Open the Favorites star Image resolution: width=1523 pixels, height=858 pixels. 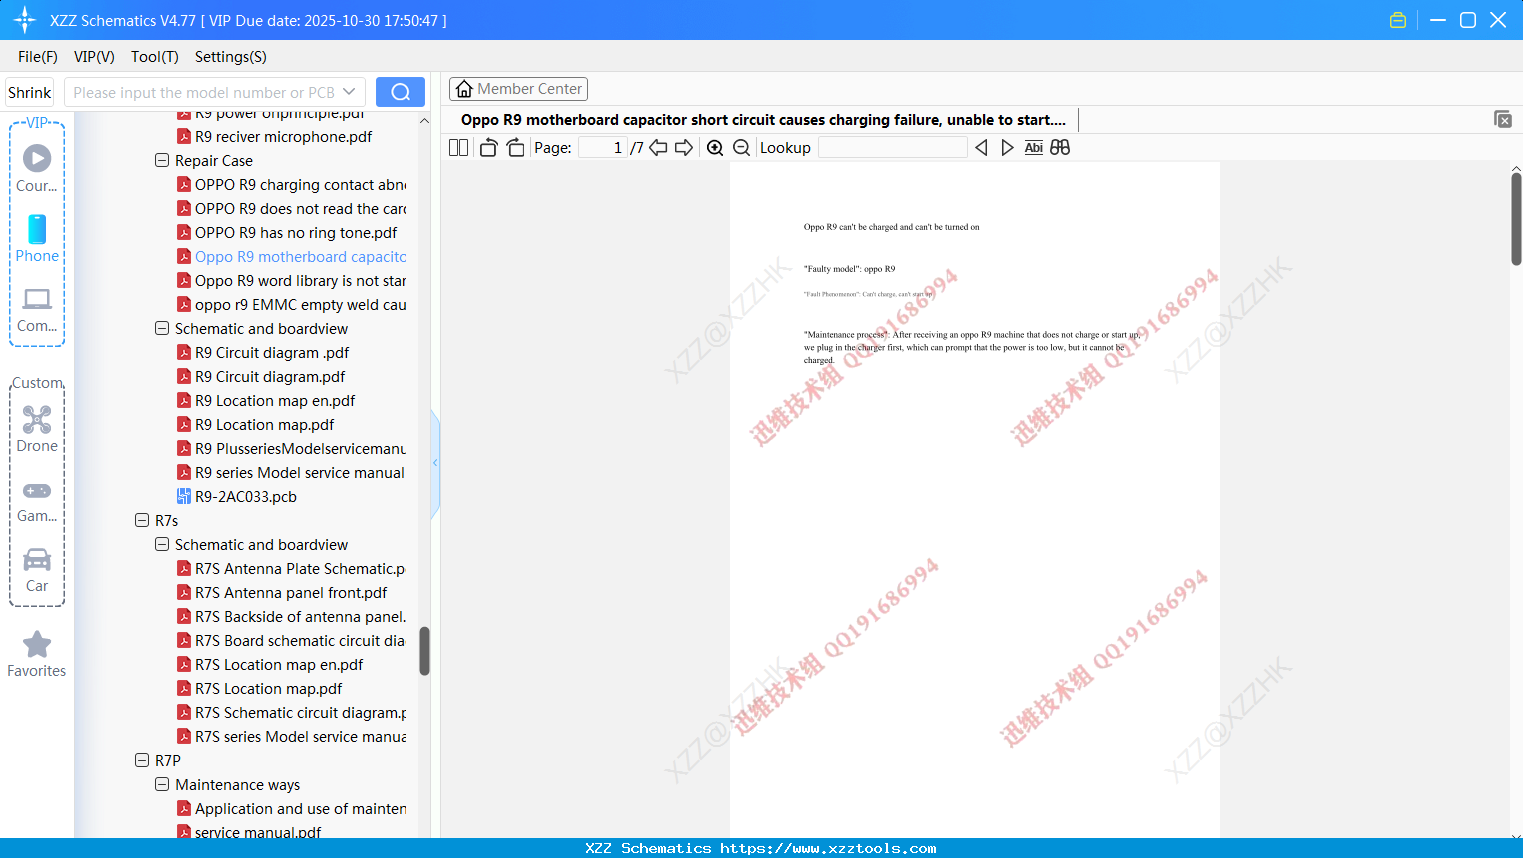[x=37, y=654]
